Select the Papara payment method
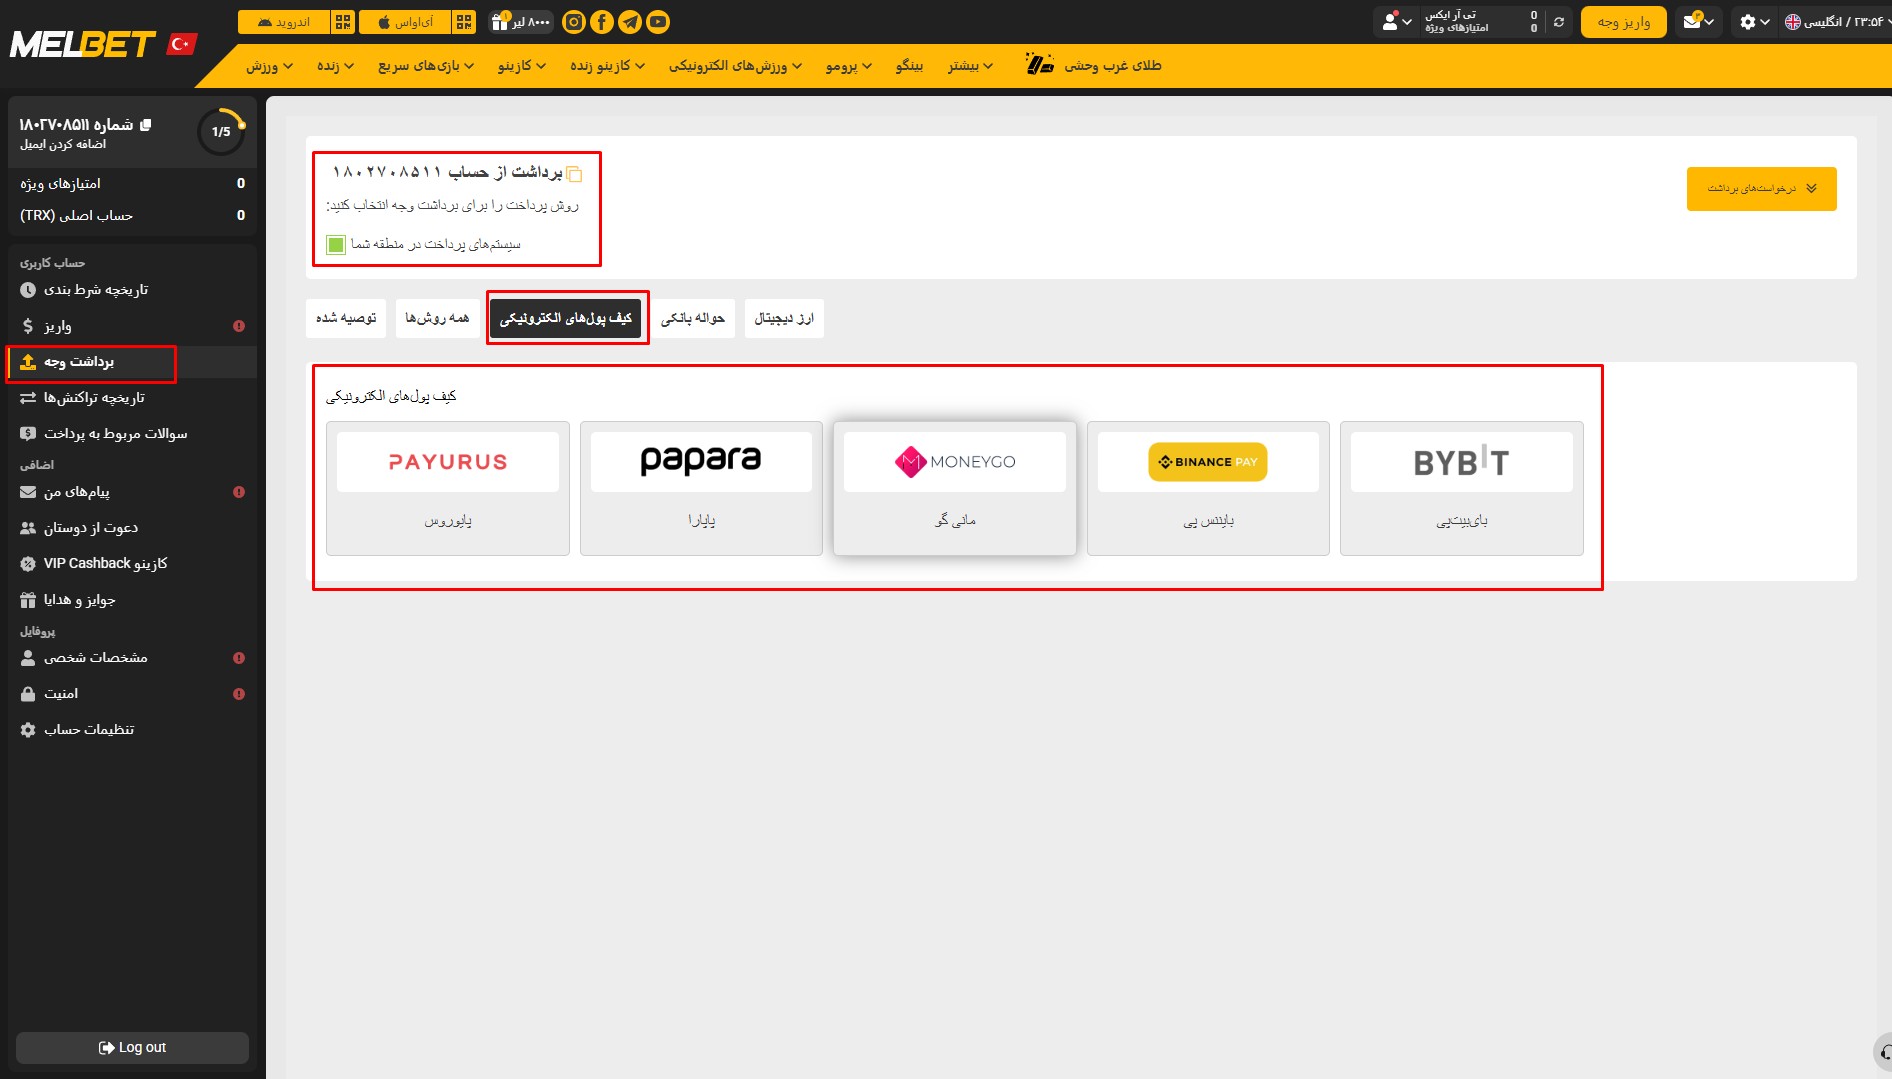 [701, 488]
